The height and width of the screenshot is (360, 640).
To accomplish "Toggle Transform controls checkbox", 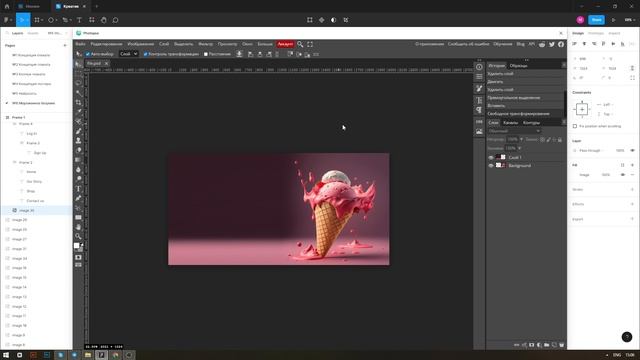I will (x=145, y=54).
